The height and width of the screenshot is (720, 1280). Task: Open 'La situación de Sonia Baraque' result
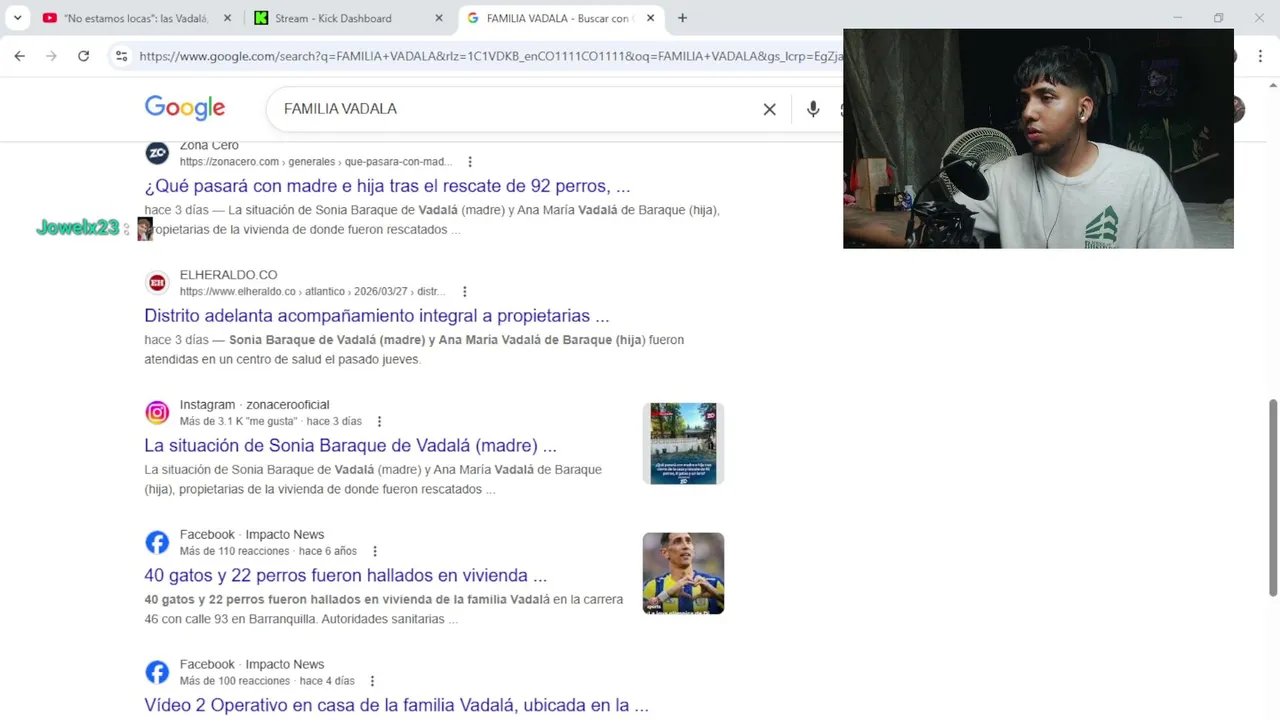tap(350, 446)
